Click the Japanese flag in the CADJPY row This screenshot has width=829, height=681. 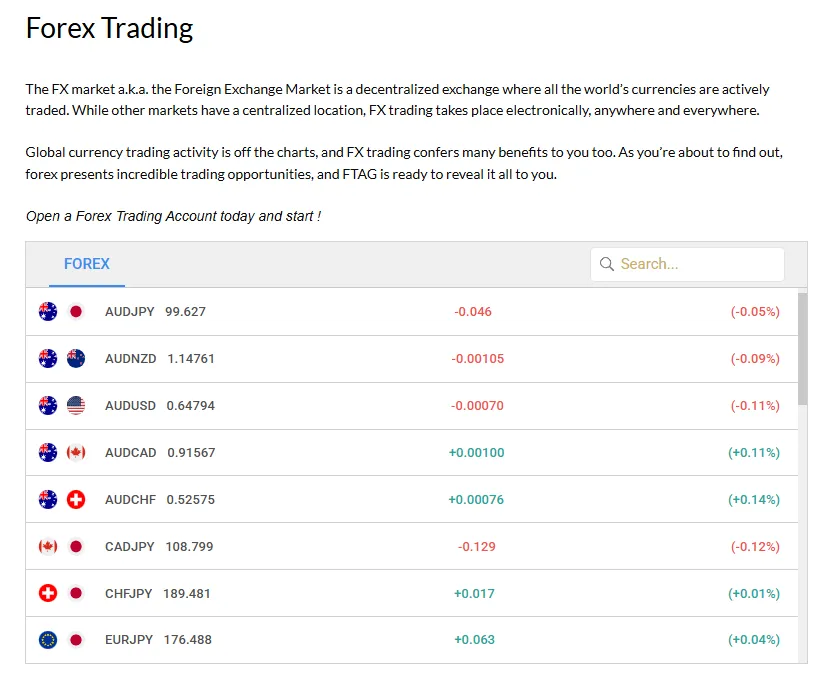(x=76, y=546)
